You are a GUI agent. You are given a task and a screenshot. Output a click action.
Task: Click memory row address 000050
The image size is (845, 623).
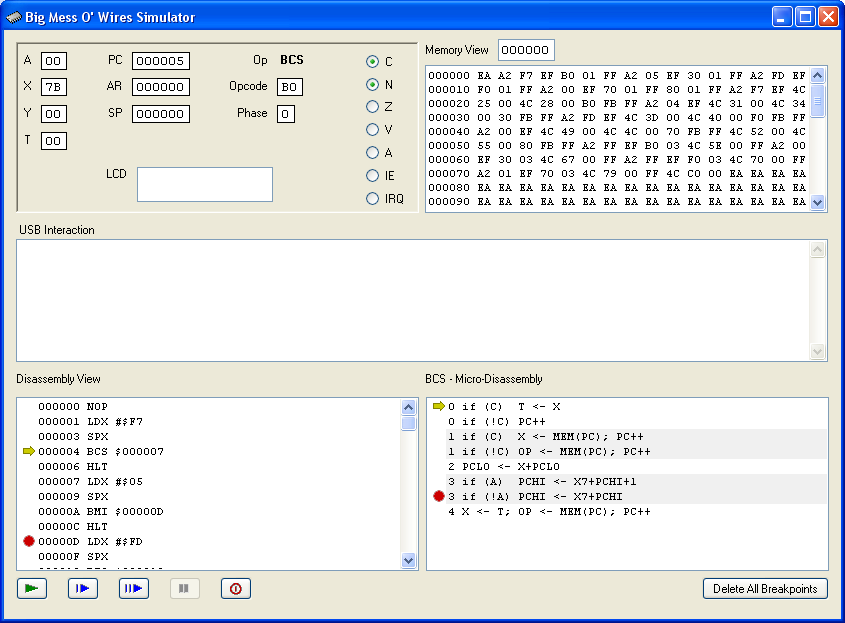pyautogui.click(x=449, y=146)
